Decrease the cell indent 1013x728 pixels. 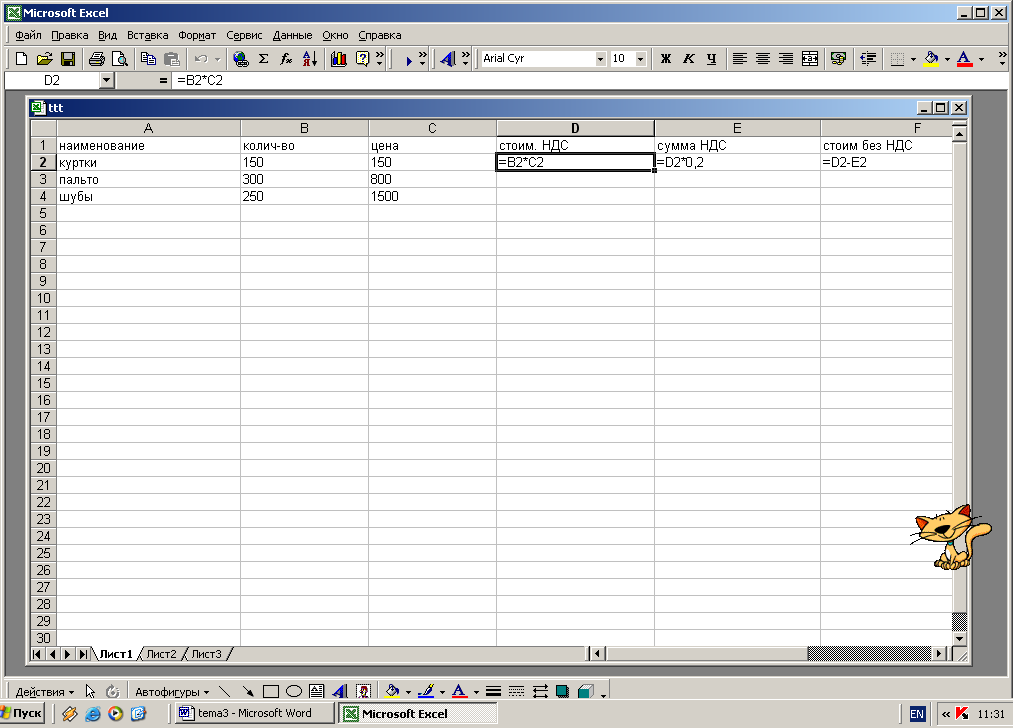[868, 59]
